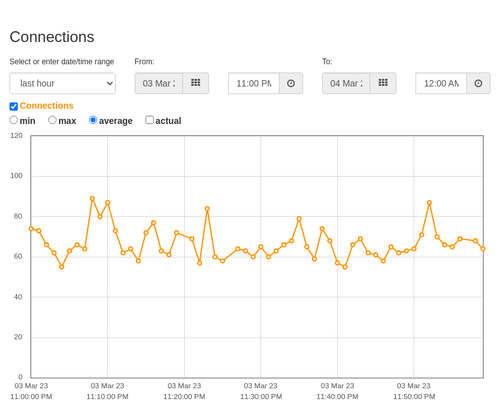Select the max radio button
The image size is (500, 403).
coord(52,120)
